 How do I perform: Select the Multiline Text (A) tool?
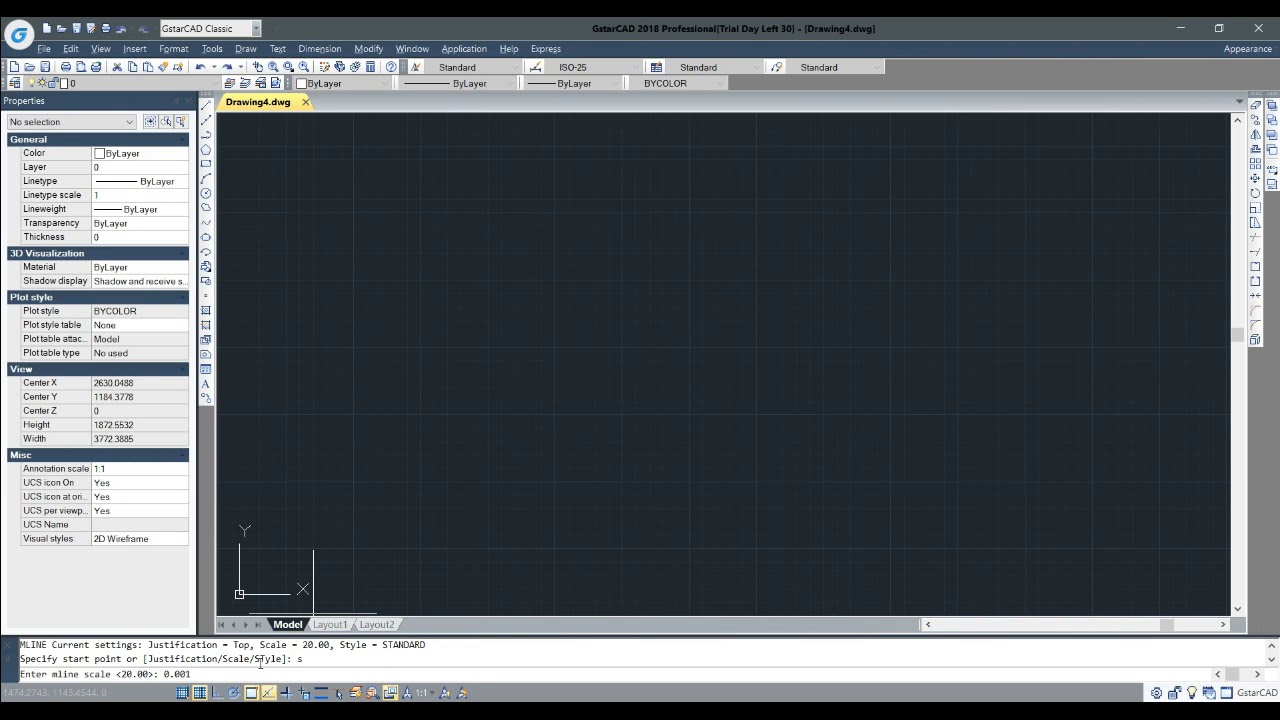[x=206, y=384]
